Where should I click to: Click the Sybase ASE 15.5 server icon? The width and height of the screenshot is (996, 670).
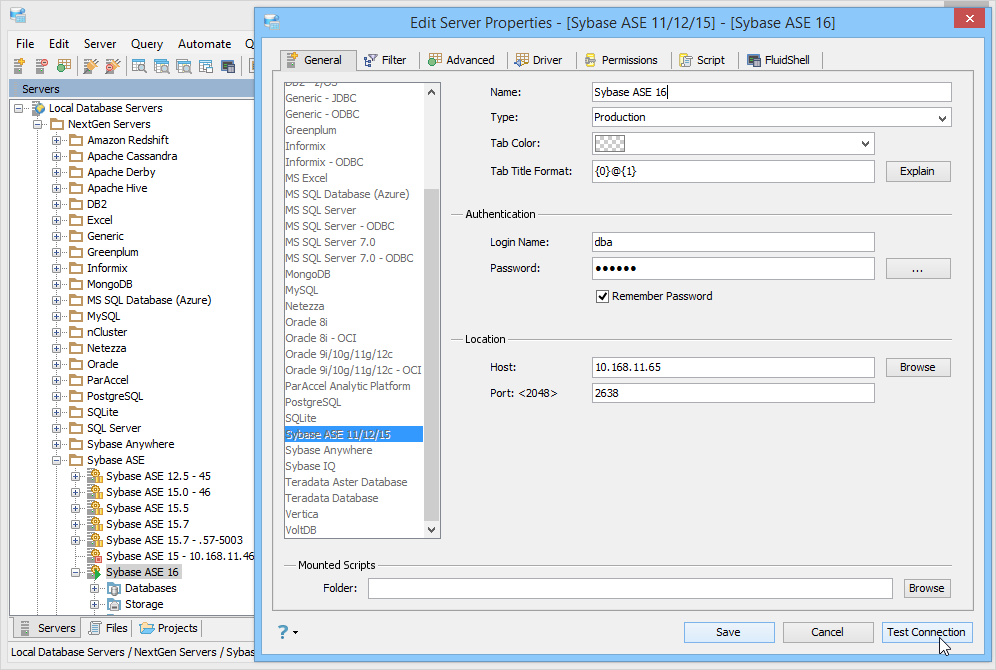(95, 508)
